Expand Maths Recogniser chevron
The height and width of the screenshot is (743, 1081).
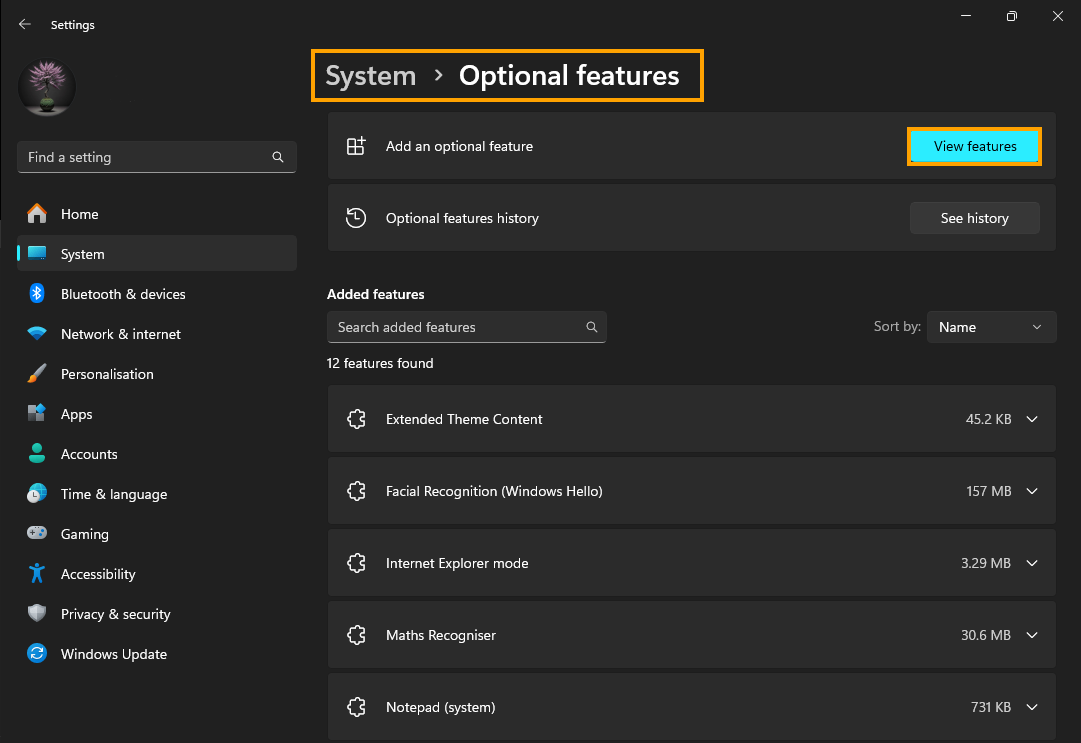1032,635
